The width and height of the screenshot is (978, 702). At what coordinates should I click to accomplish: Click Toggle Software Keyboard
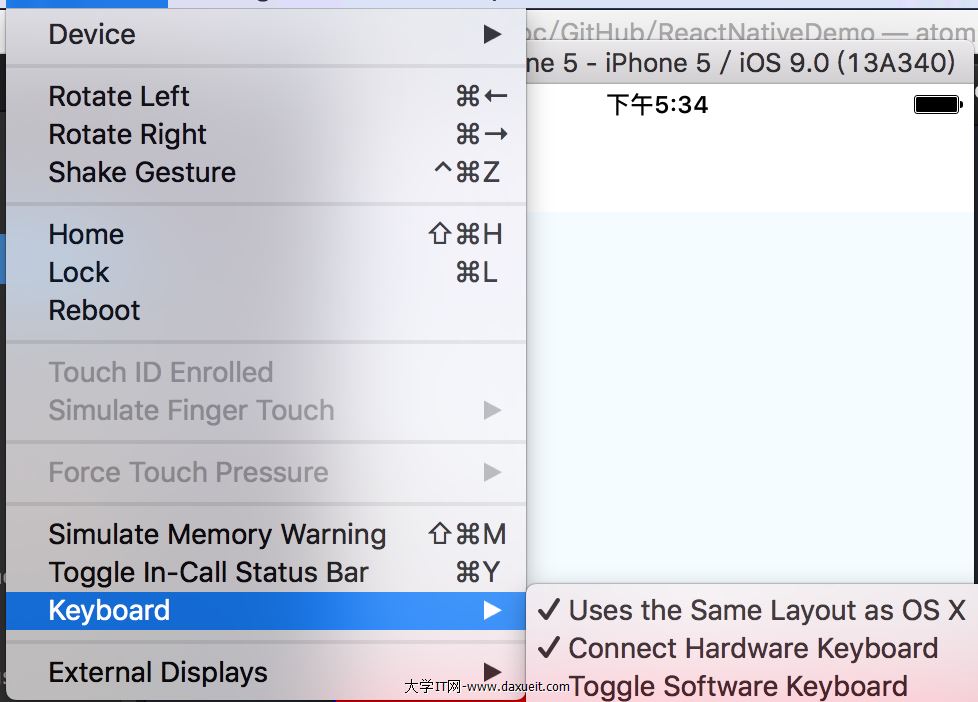coord(738,687)
